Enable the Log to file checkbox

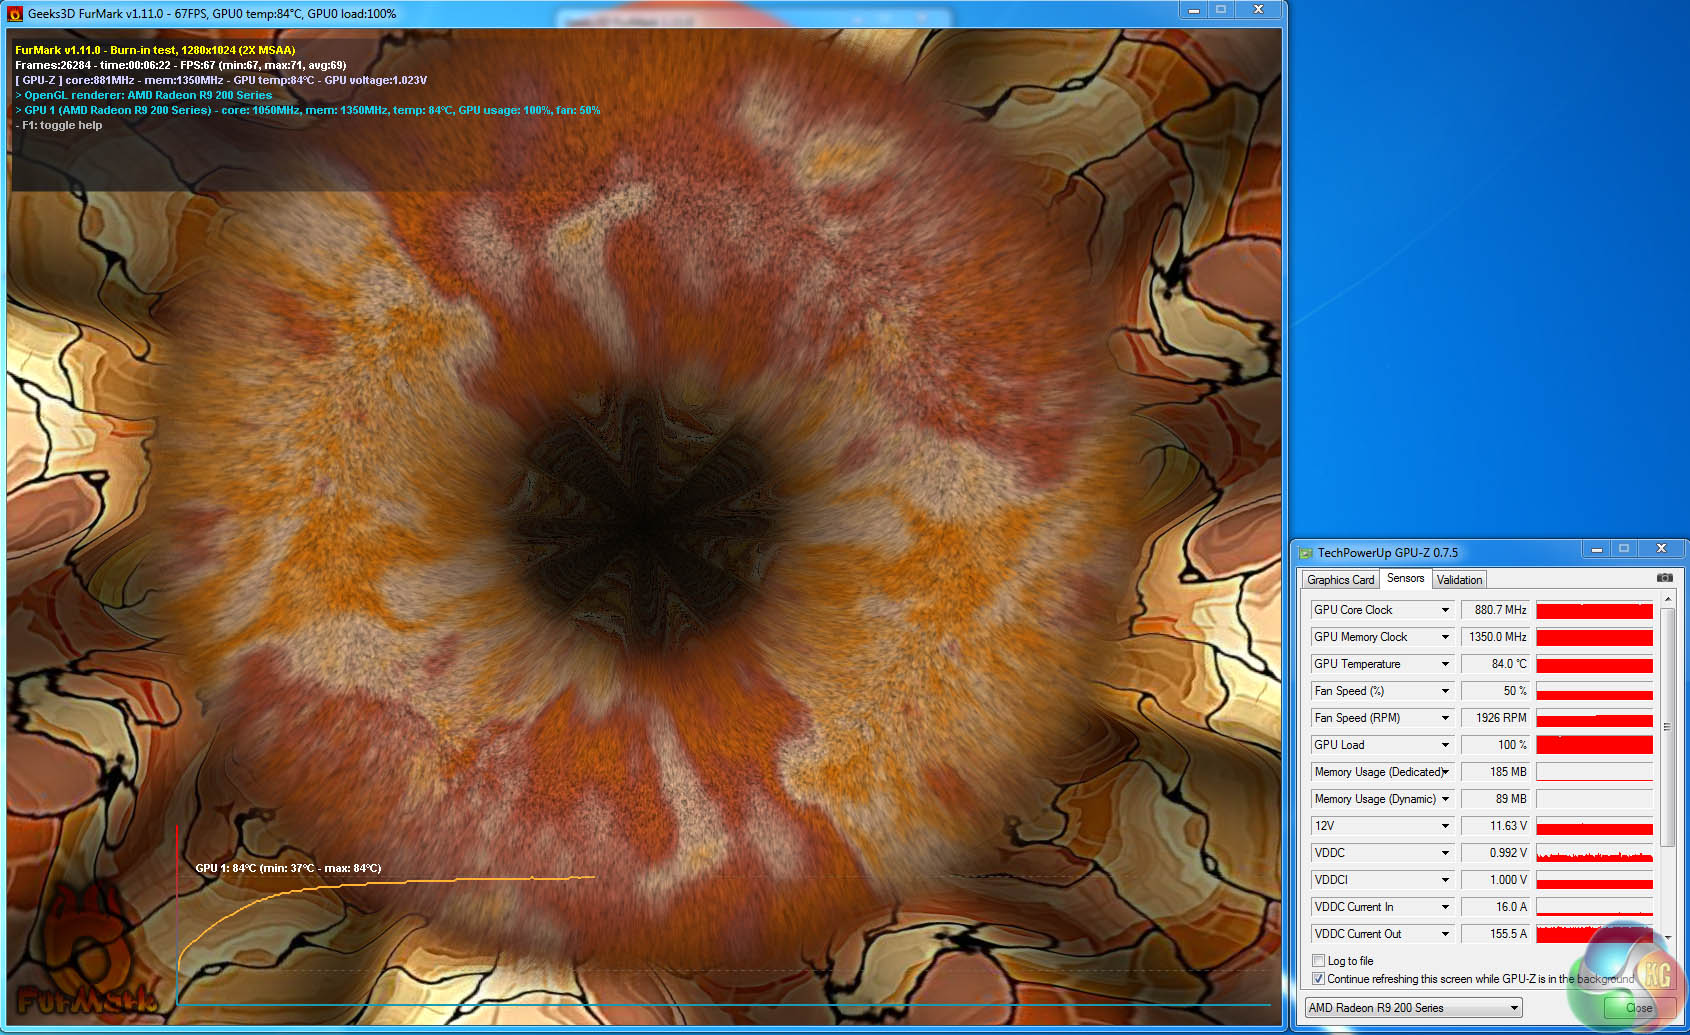pos(1318,961)
